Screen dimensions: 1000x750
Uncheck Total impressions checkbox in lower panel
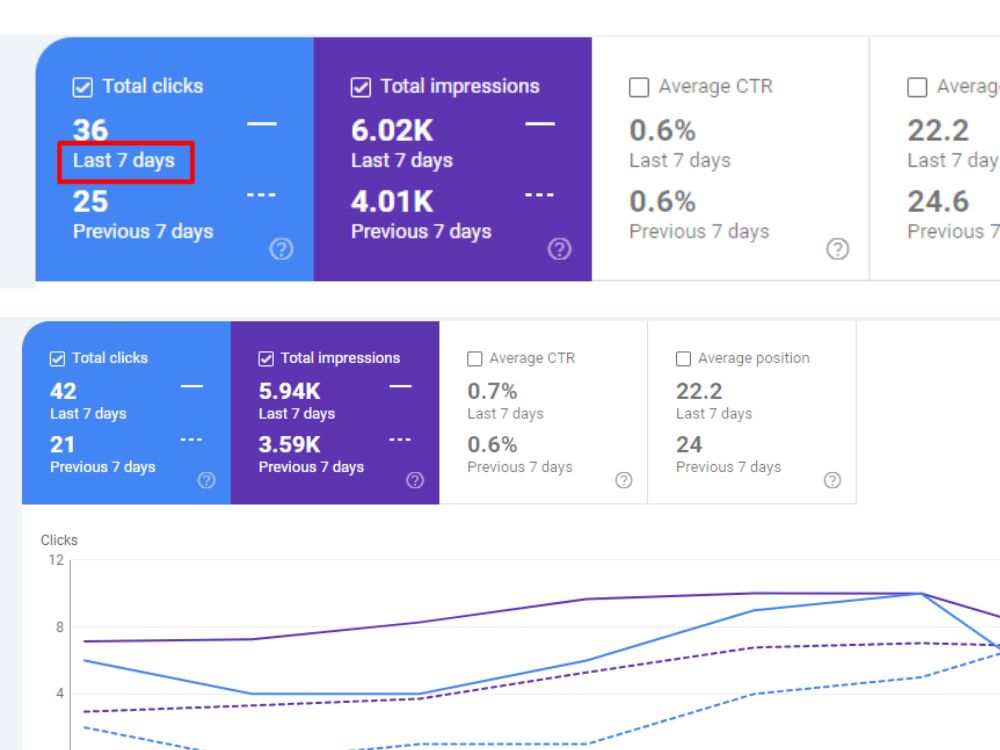(266, 359)
